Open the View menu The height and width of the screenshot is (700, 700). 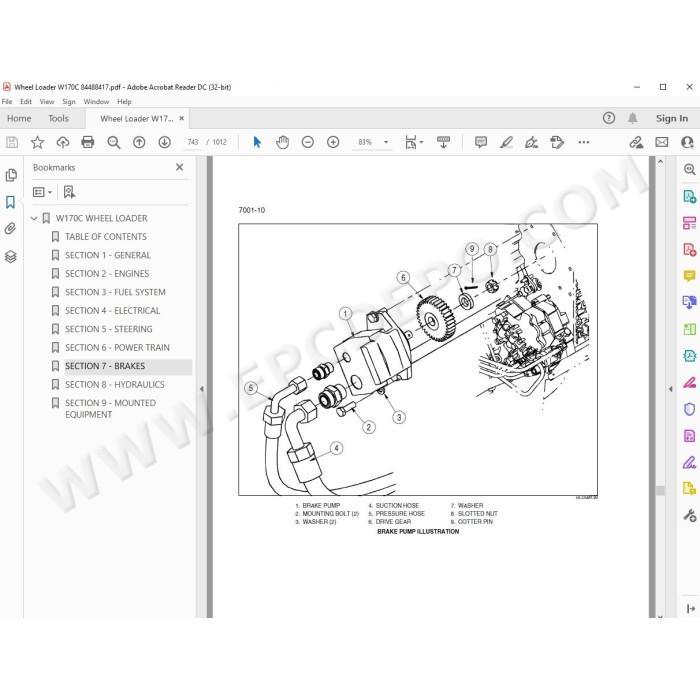47,102
